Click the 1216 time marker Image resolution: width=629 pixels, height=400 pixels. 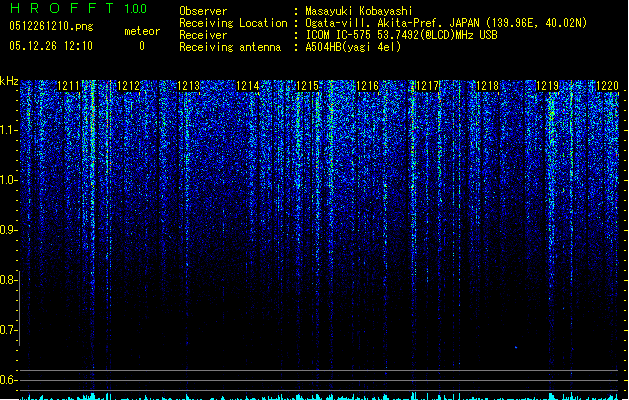click(x=367, y=86)
